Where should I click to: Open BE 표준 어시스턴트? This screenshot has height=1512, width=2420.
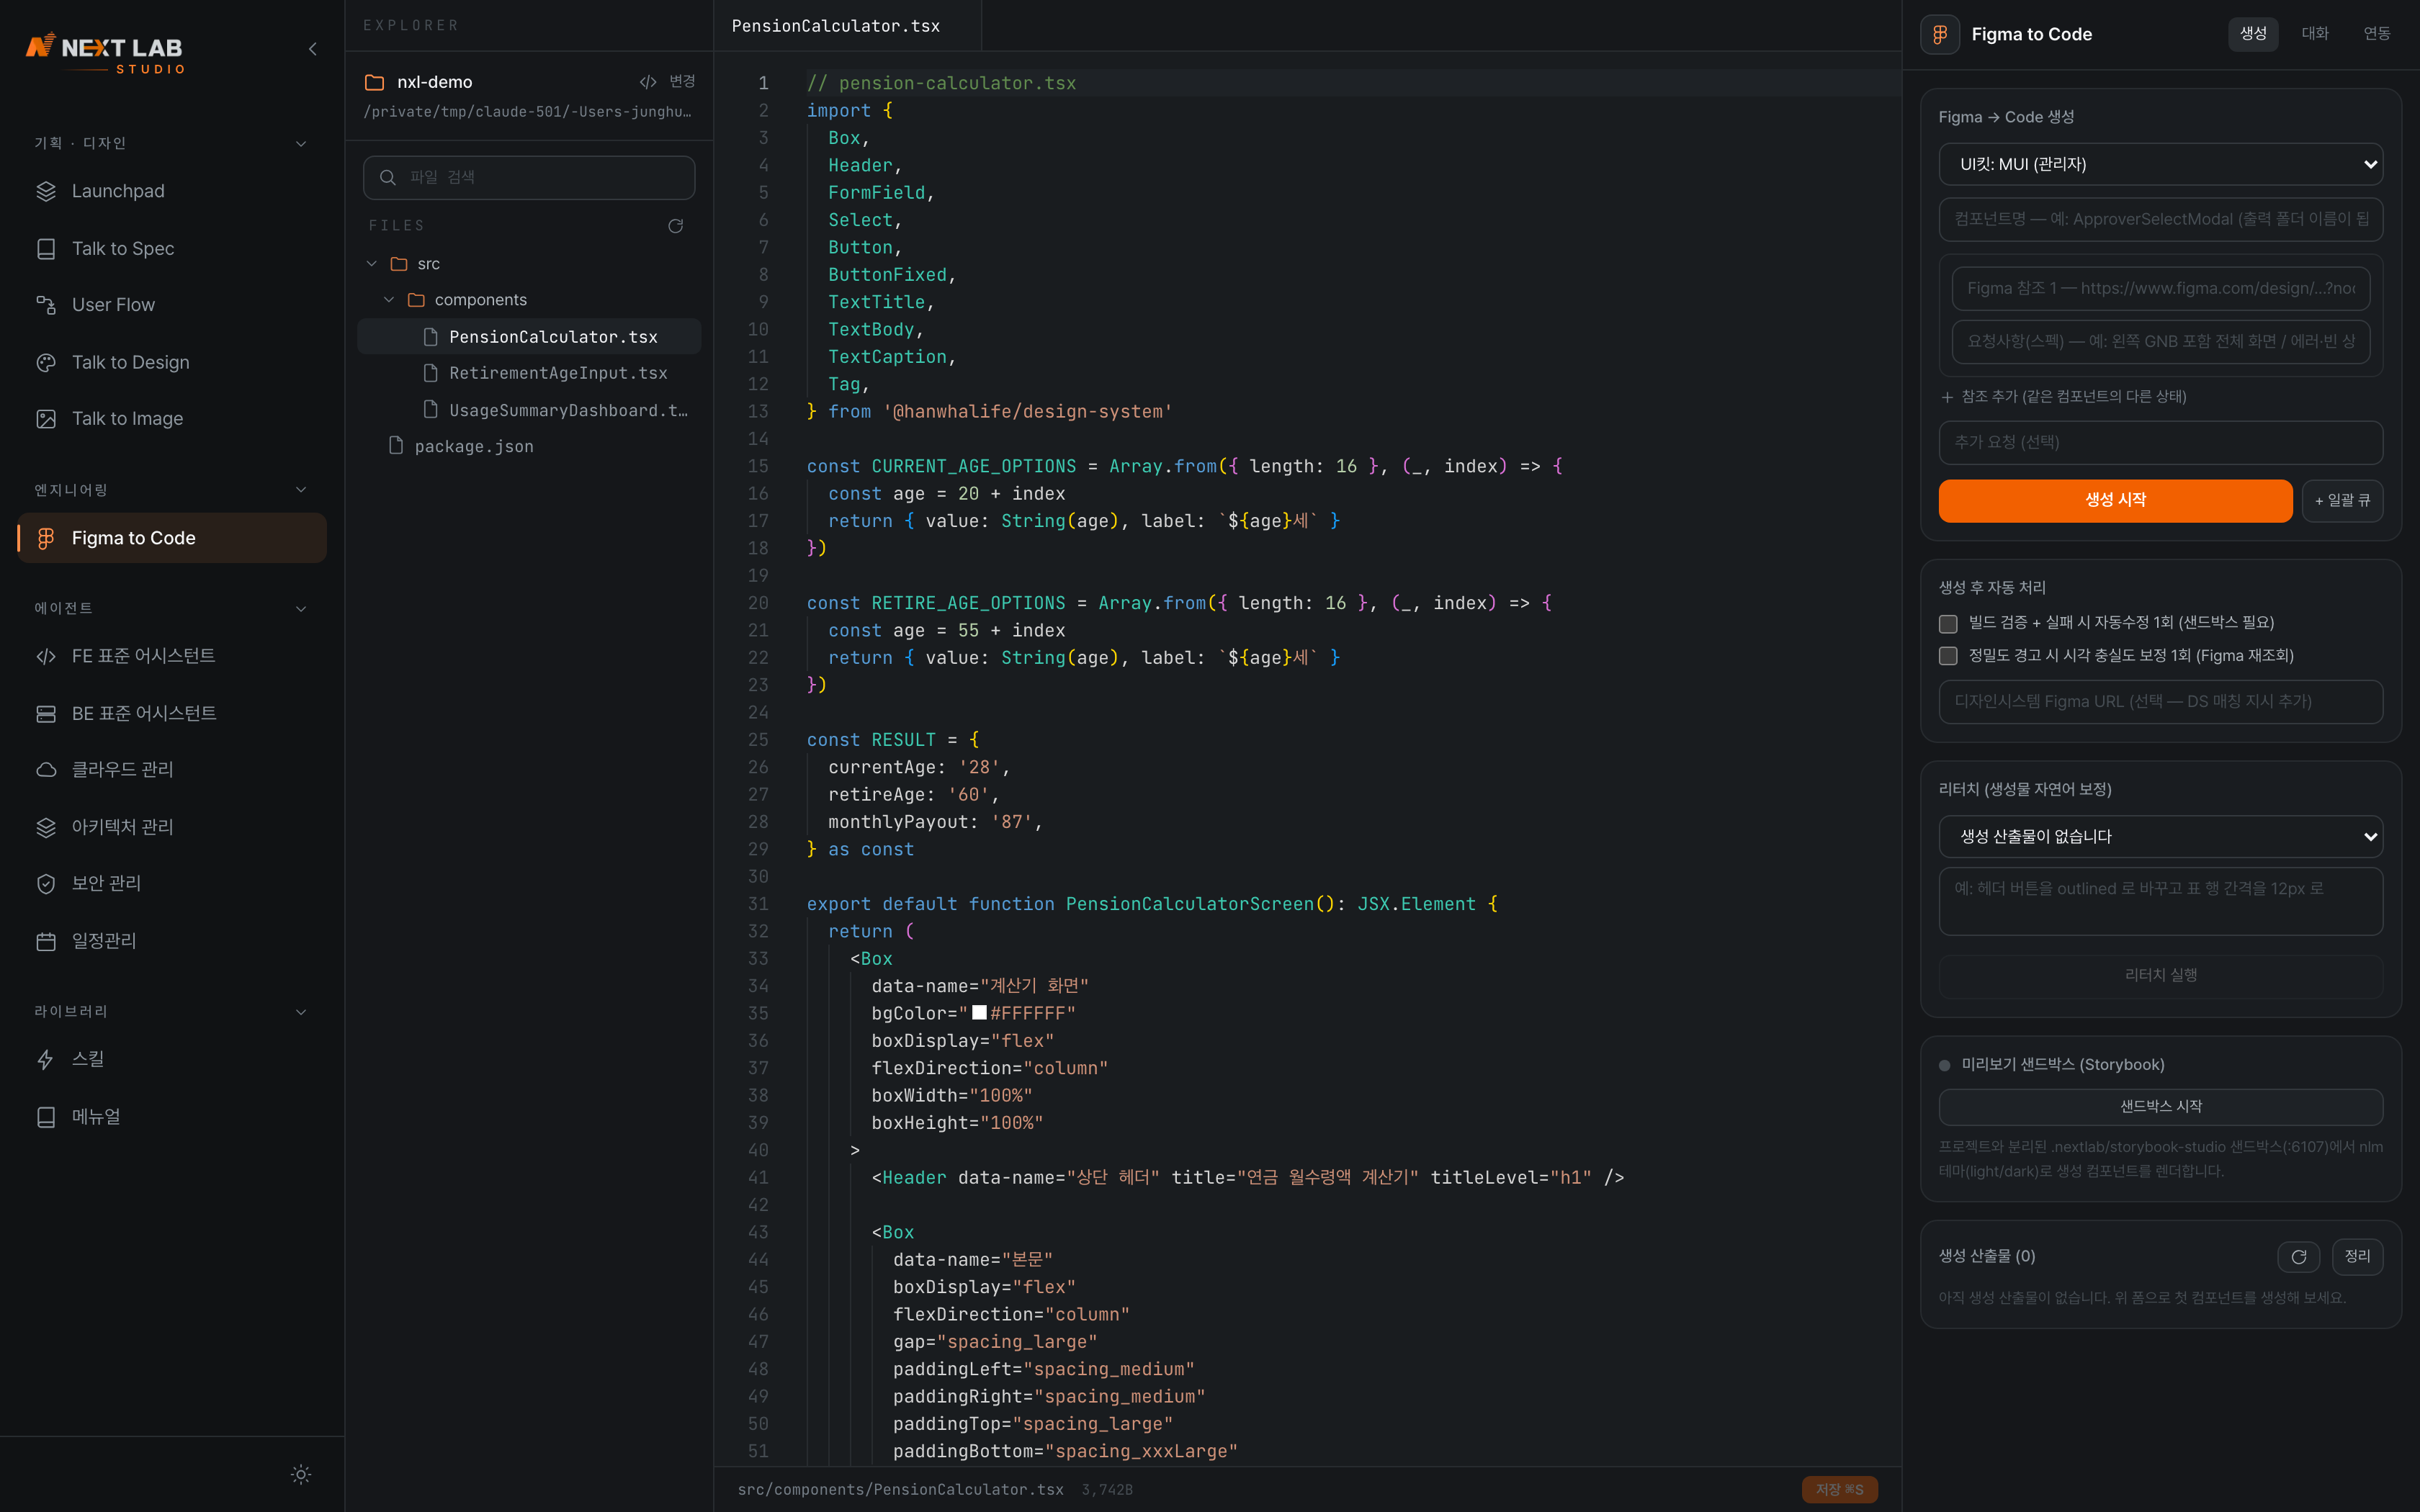pos(172,713)
